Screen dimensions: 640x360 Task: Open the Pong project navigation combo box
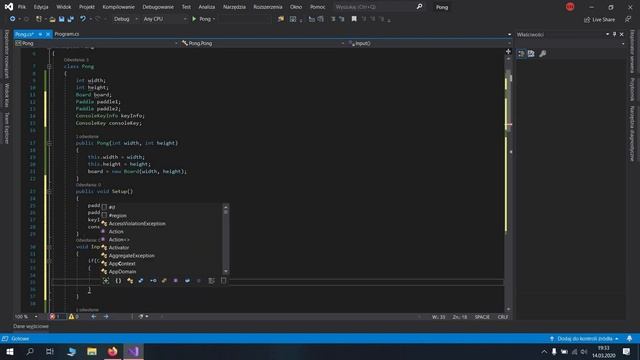click(x=96, y=43)
